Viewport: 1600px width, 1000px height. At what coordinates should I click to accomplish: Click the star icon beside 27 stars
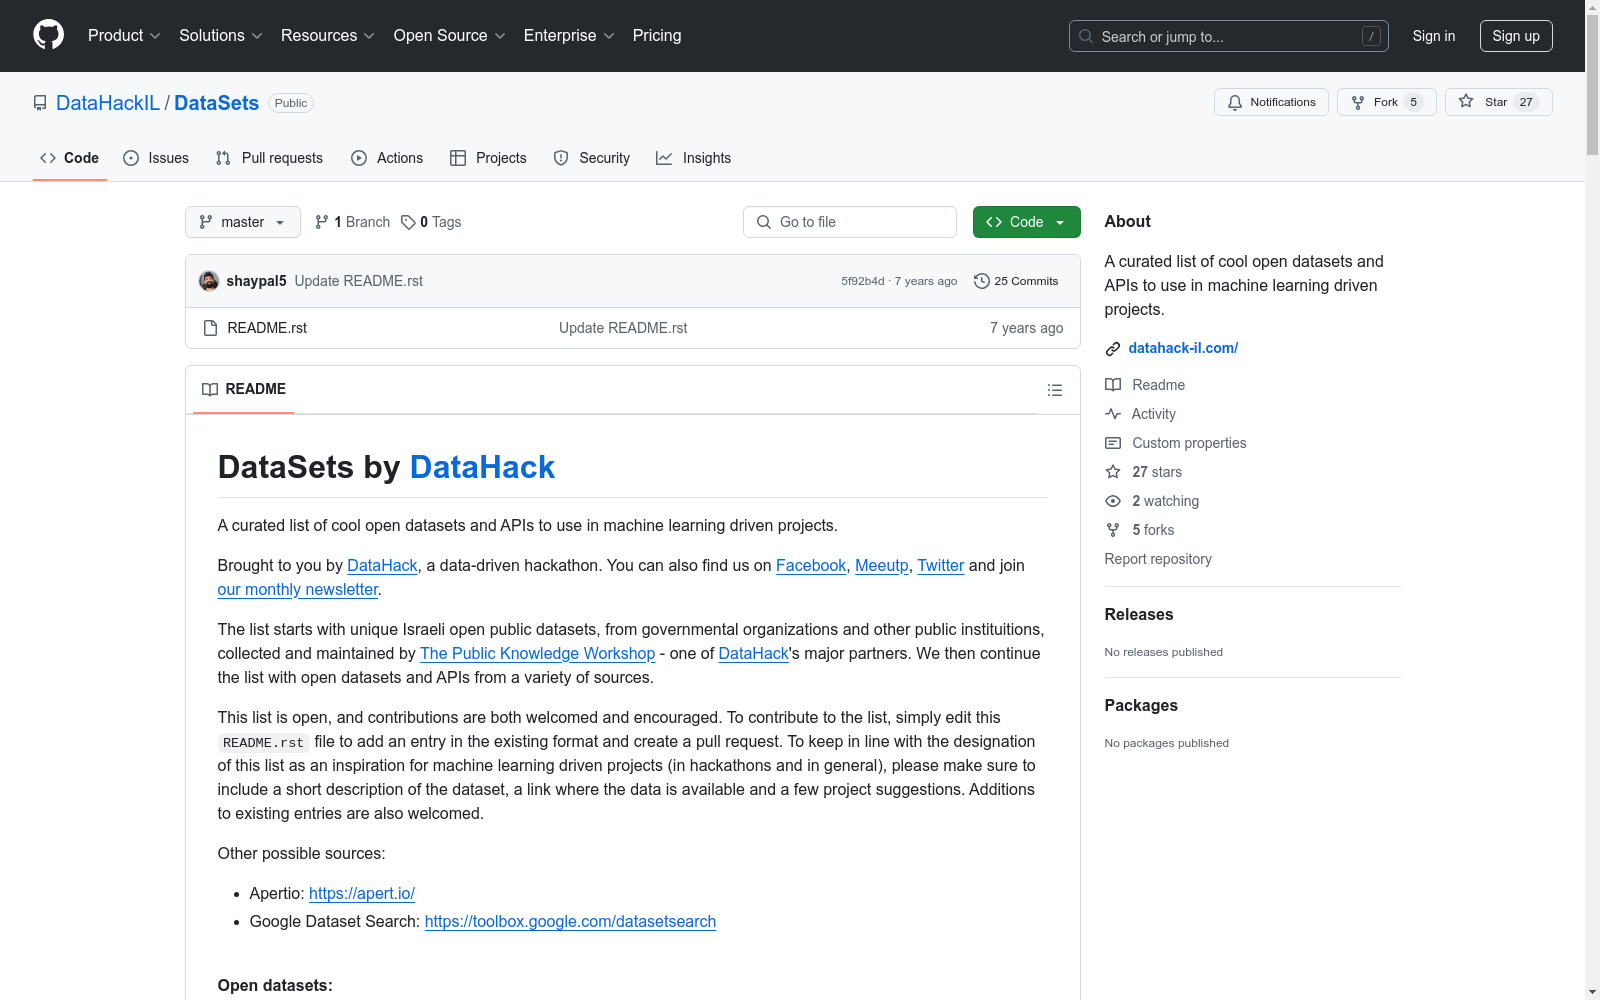1113,472
